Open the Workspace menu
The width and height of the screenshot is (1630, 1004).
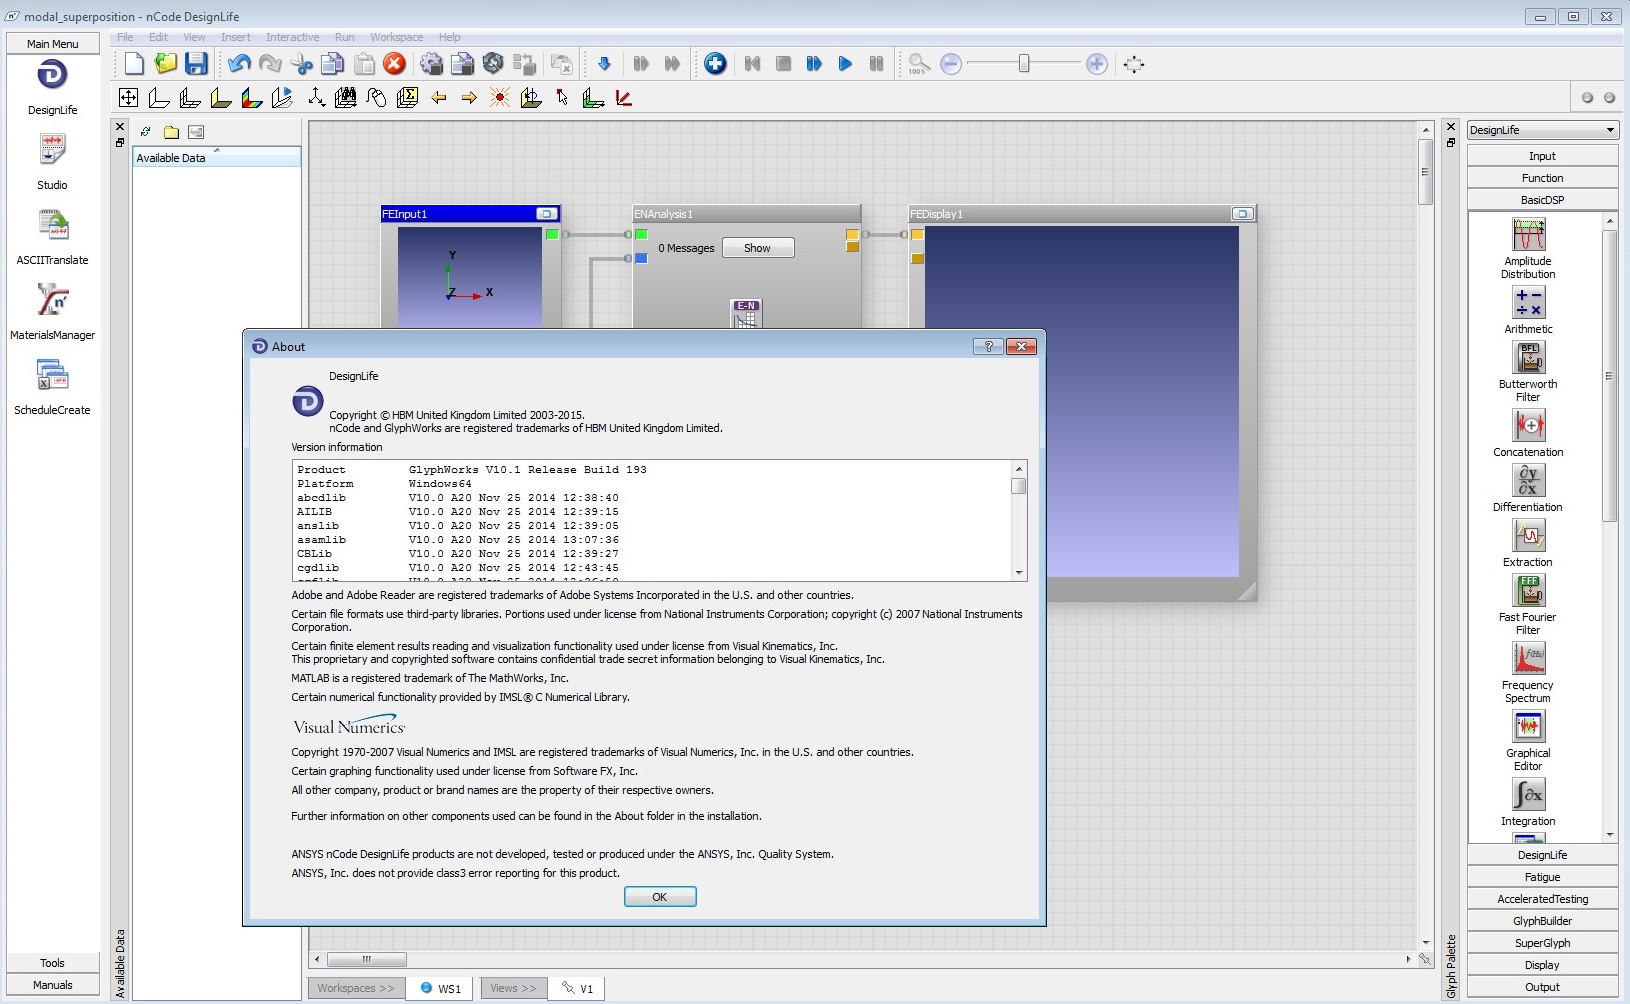[x=396, y=37]
